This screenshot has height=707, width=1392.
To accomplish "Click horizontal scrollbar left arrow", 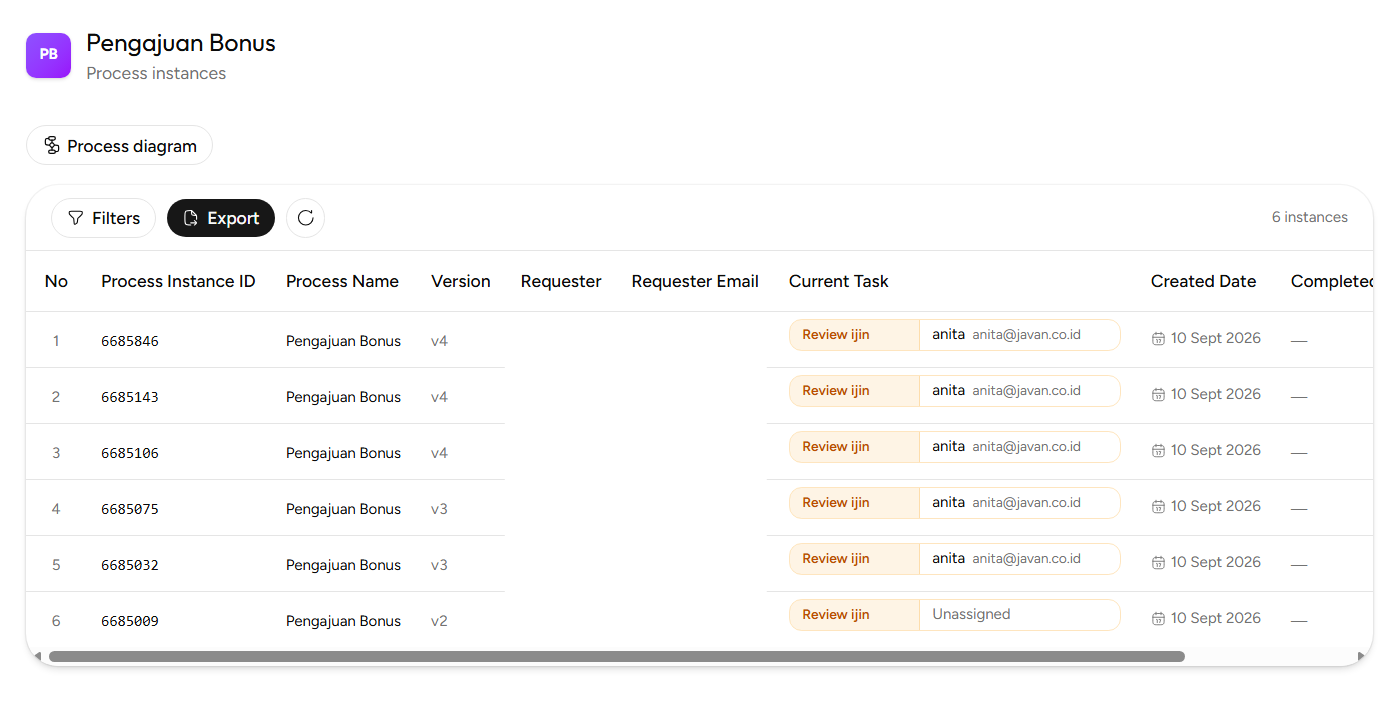I will click(x=37, y=657).
